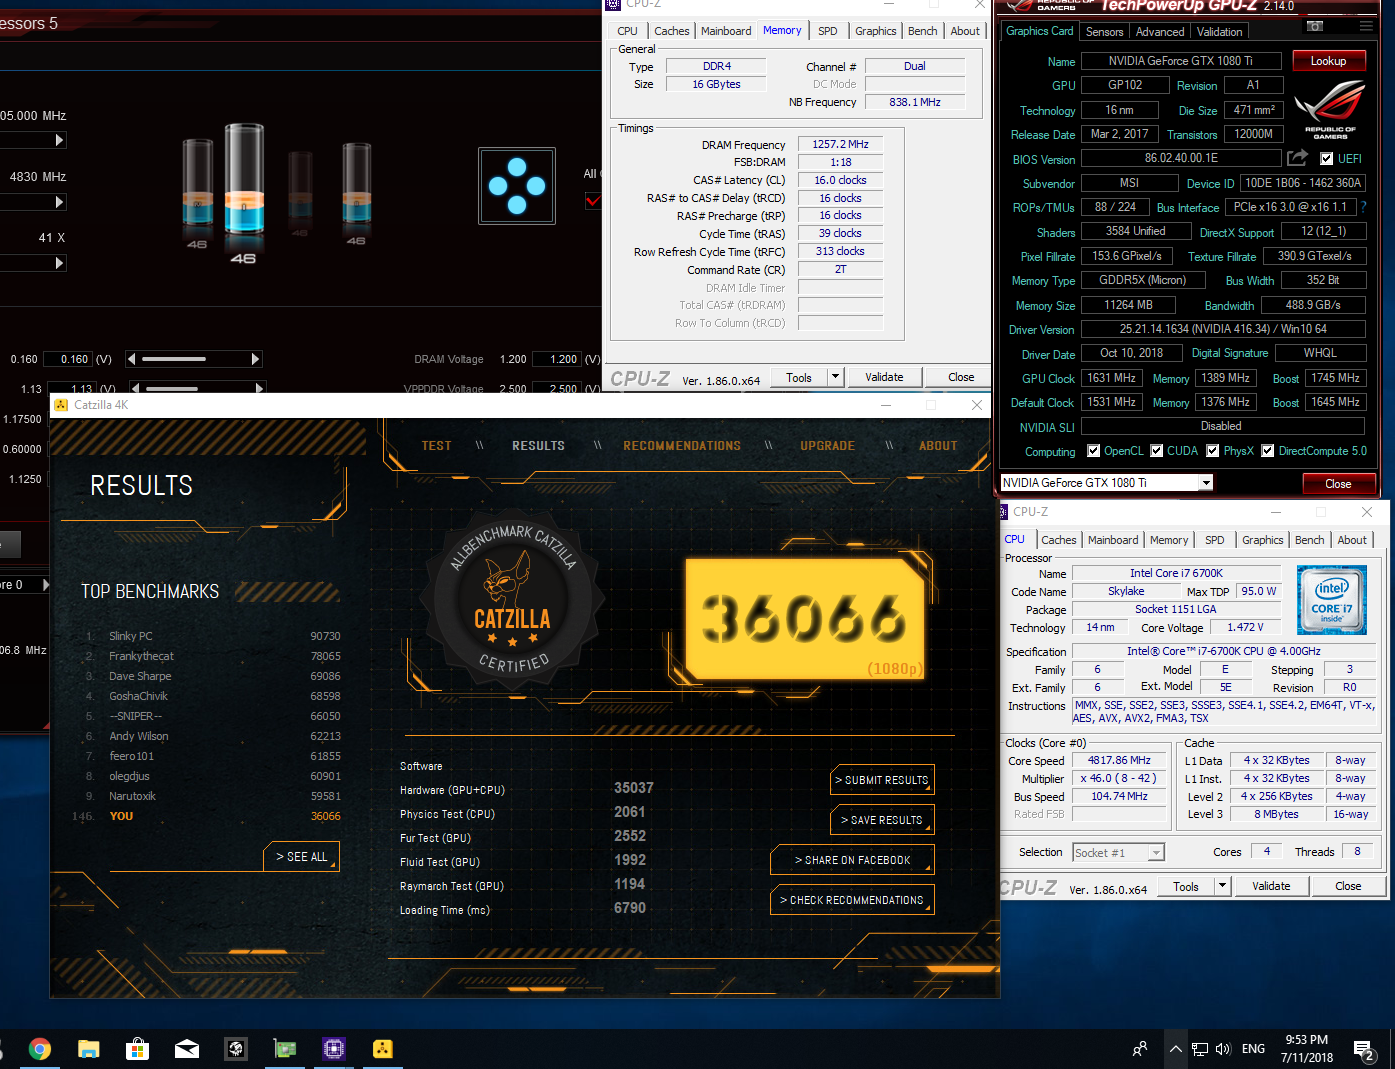Click the DRAM Voltage 1.200 input field
This screenshot has height=1069, width=1395.
(557, 359)
